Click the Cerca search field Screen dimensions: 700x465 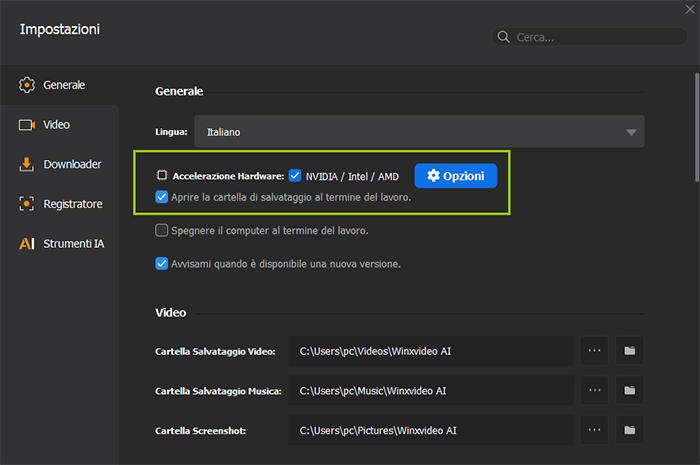tap(595, 37)
